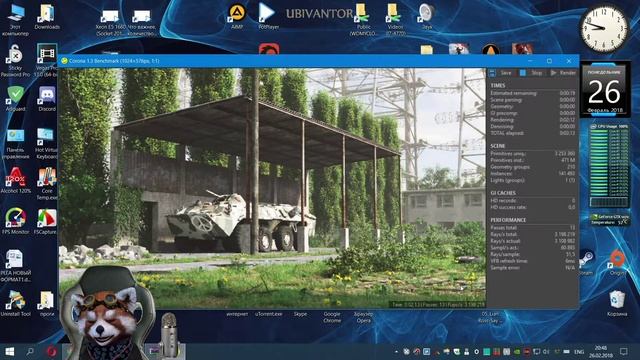Click the render play triangle icon
Screen dimensions: 640x360
point(553,73)
